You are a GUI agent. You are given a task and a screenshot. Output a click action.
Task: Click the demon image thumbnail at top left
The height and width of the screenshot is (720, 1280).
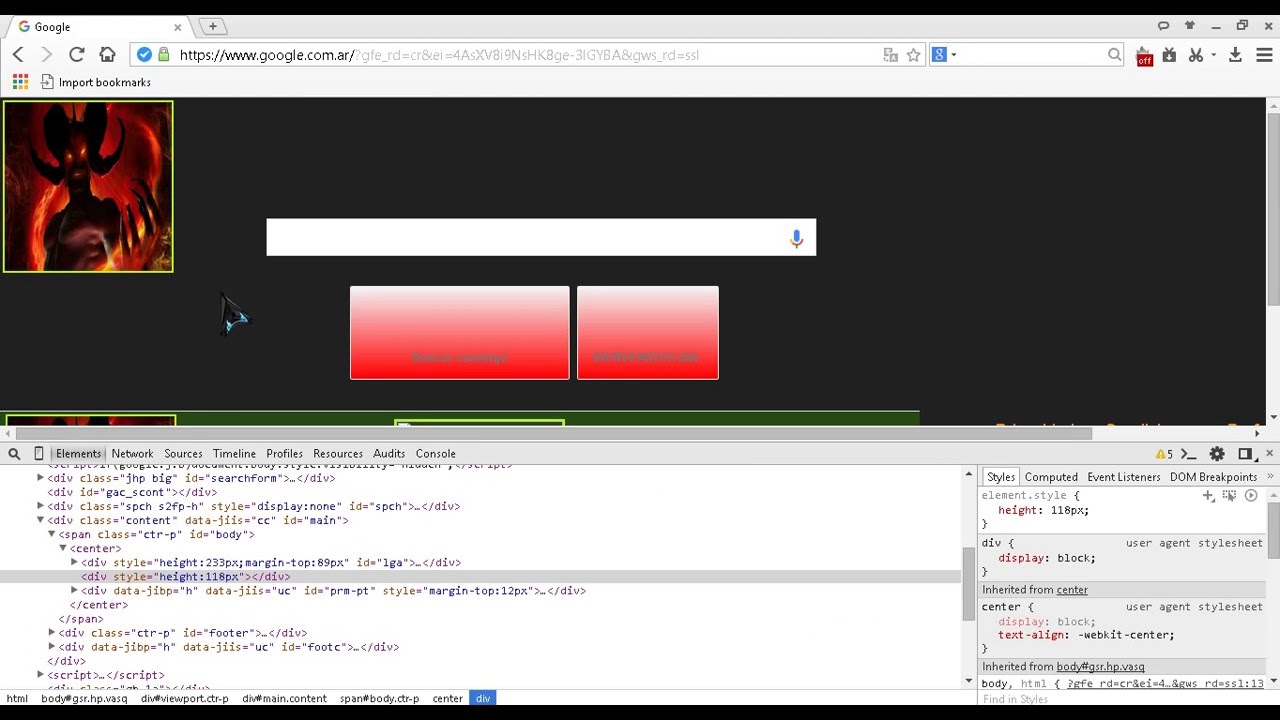(x=88, y=187)
